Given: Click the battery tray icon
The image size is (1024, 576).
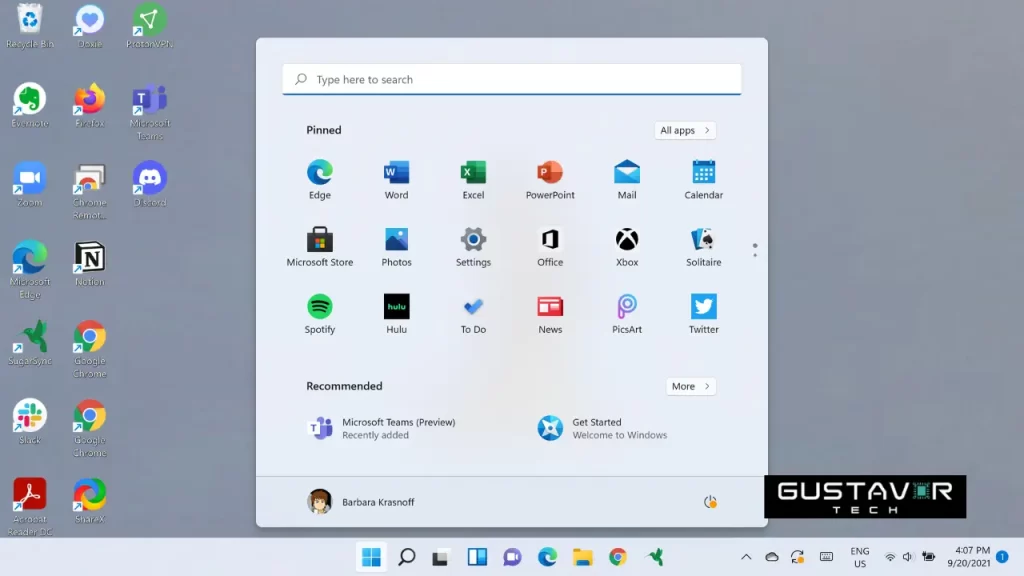Looking at the screenshot, I should pos(928,557).
